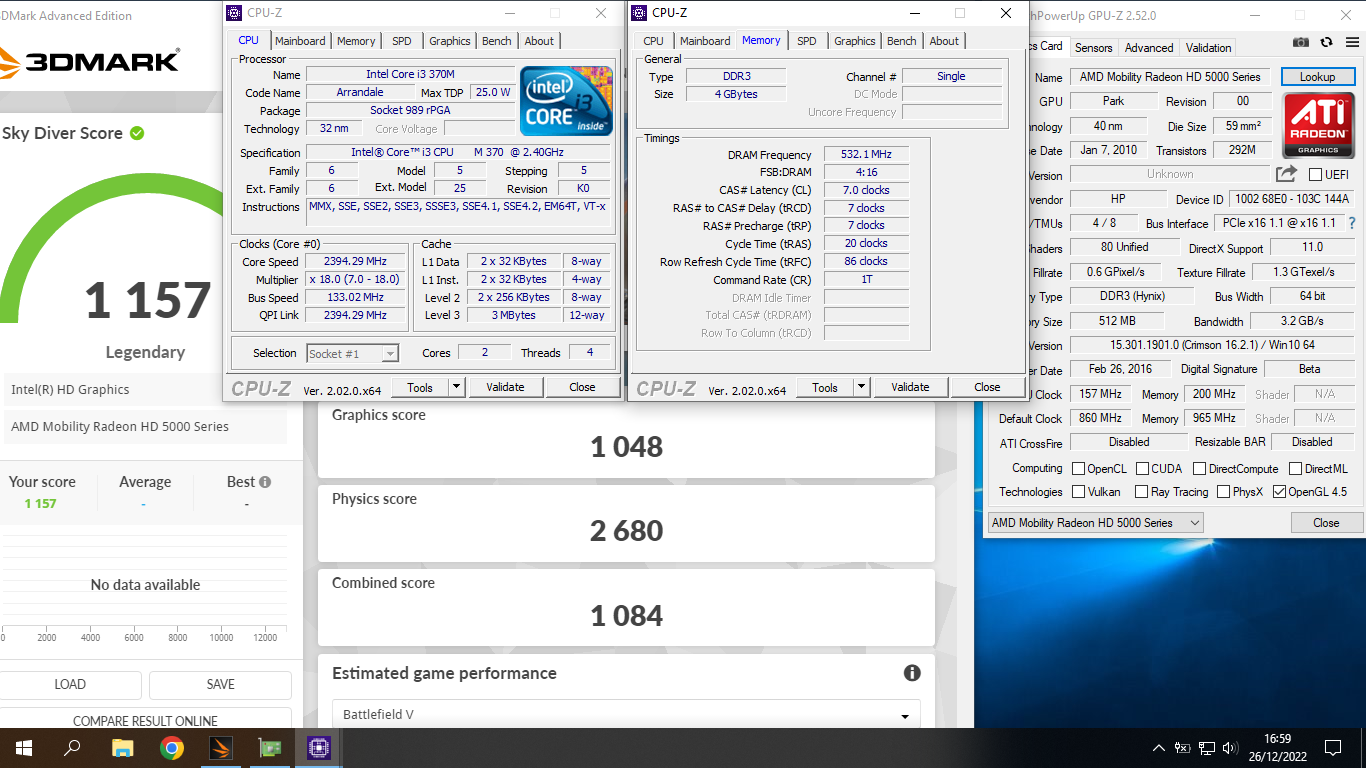
Task: Switch to GPU-Z taskbar icon
Action: (x=270, y=747)
